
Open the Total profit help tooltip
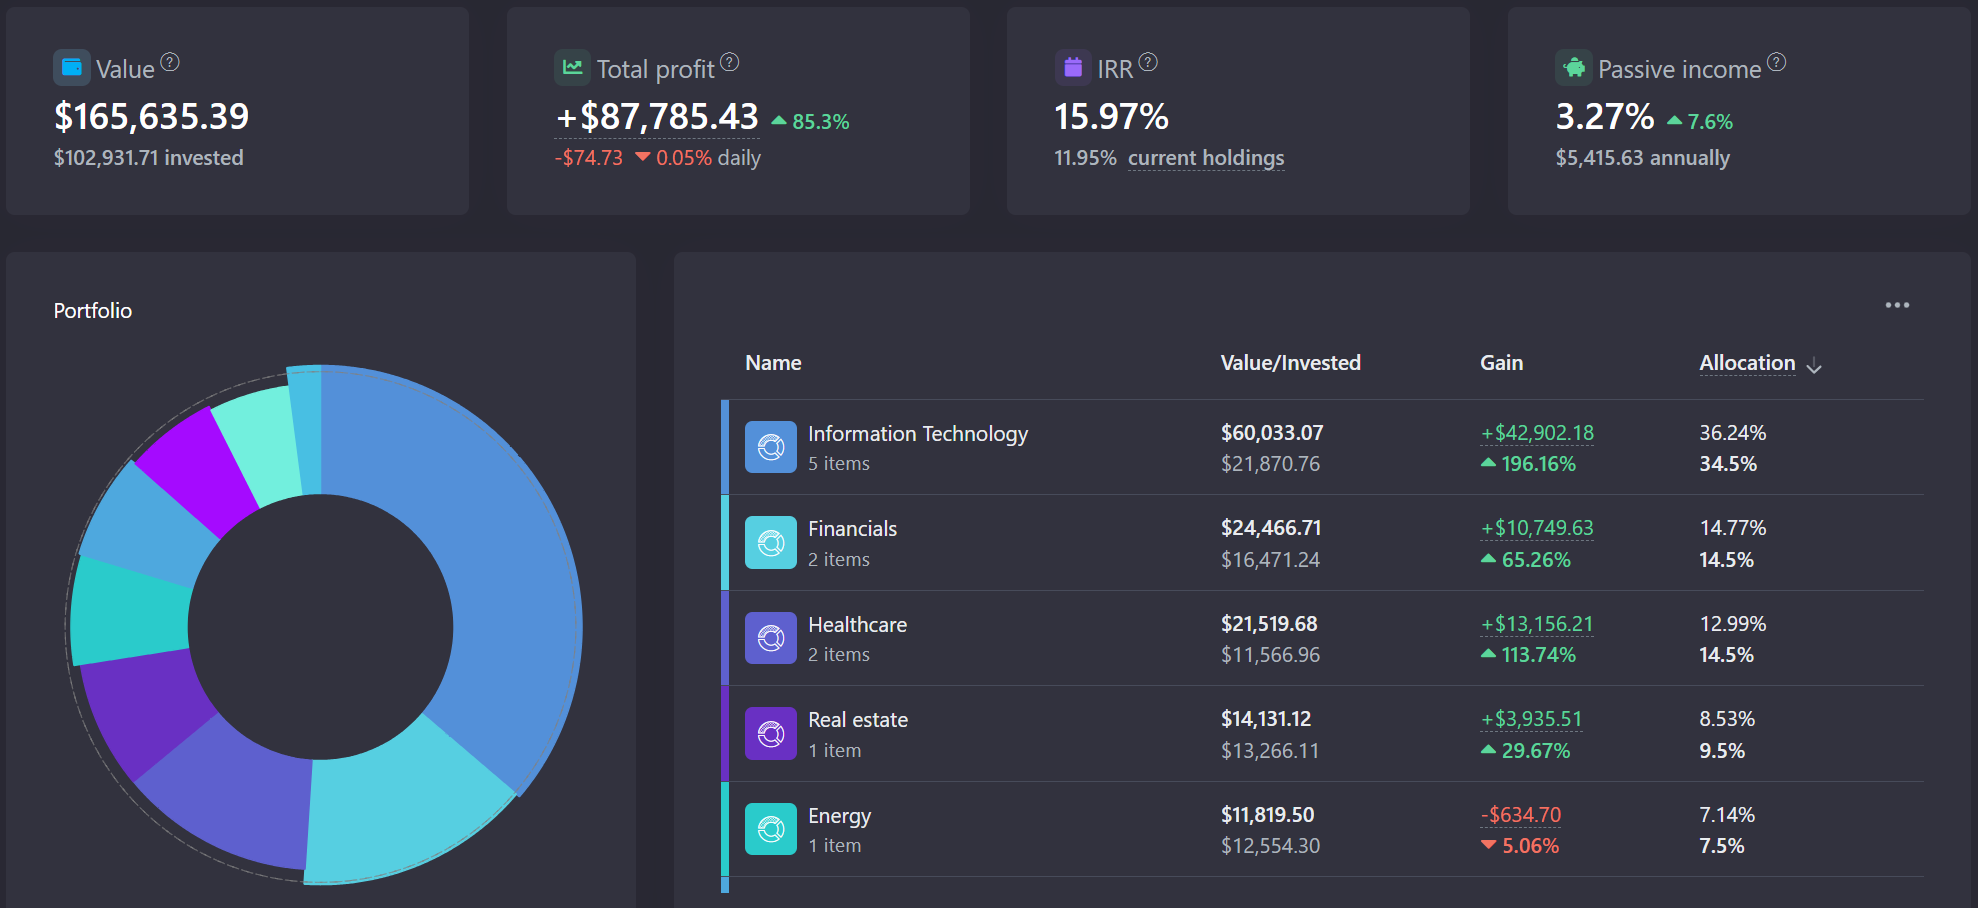point(731,63)
